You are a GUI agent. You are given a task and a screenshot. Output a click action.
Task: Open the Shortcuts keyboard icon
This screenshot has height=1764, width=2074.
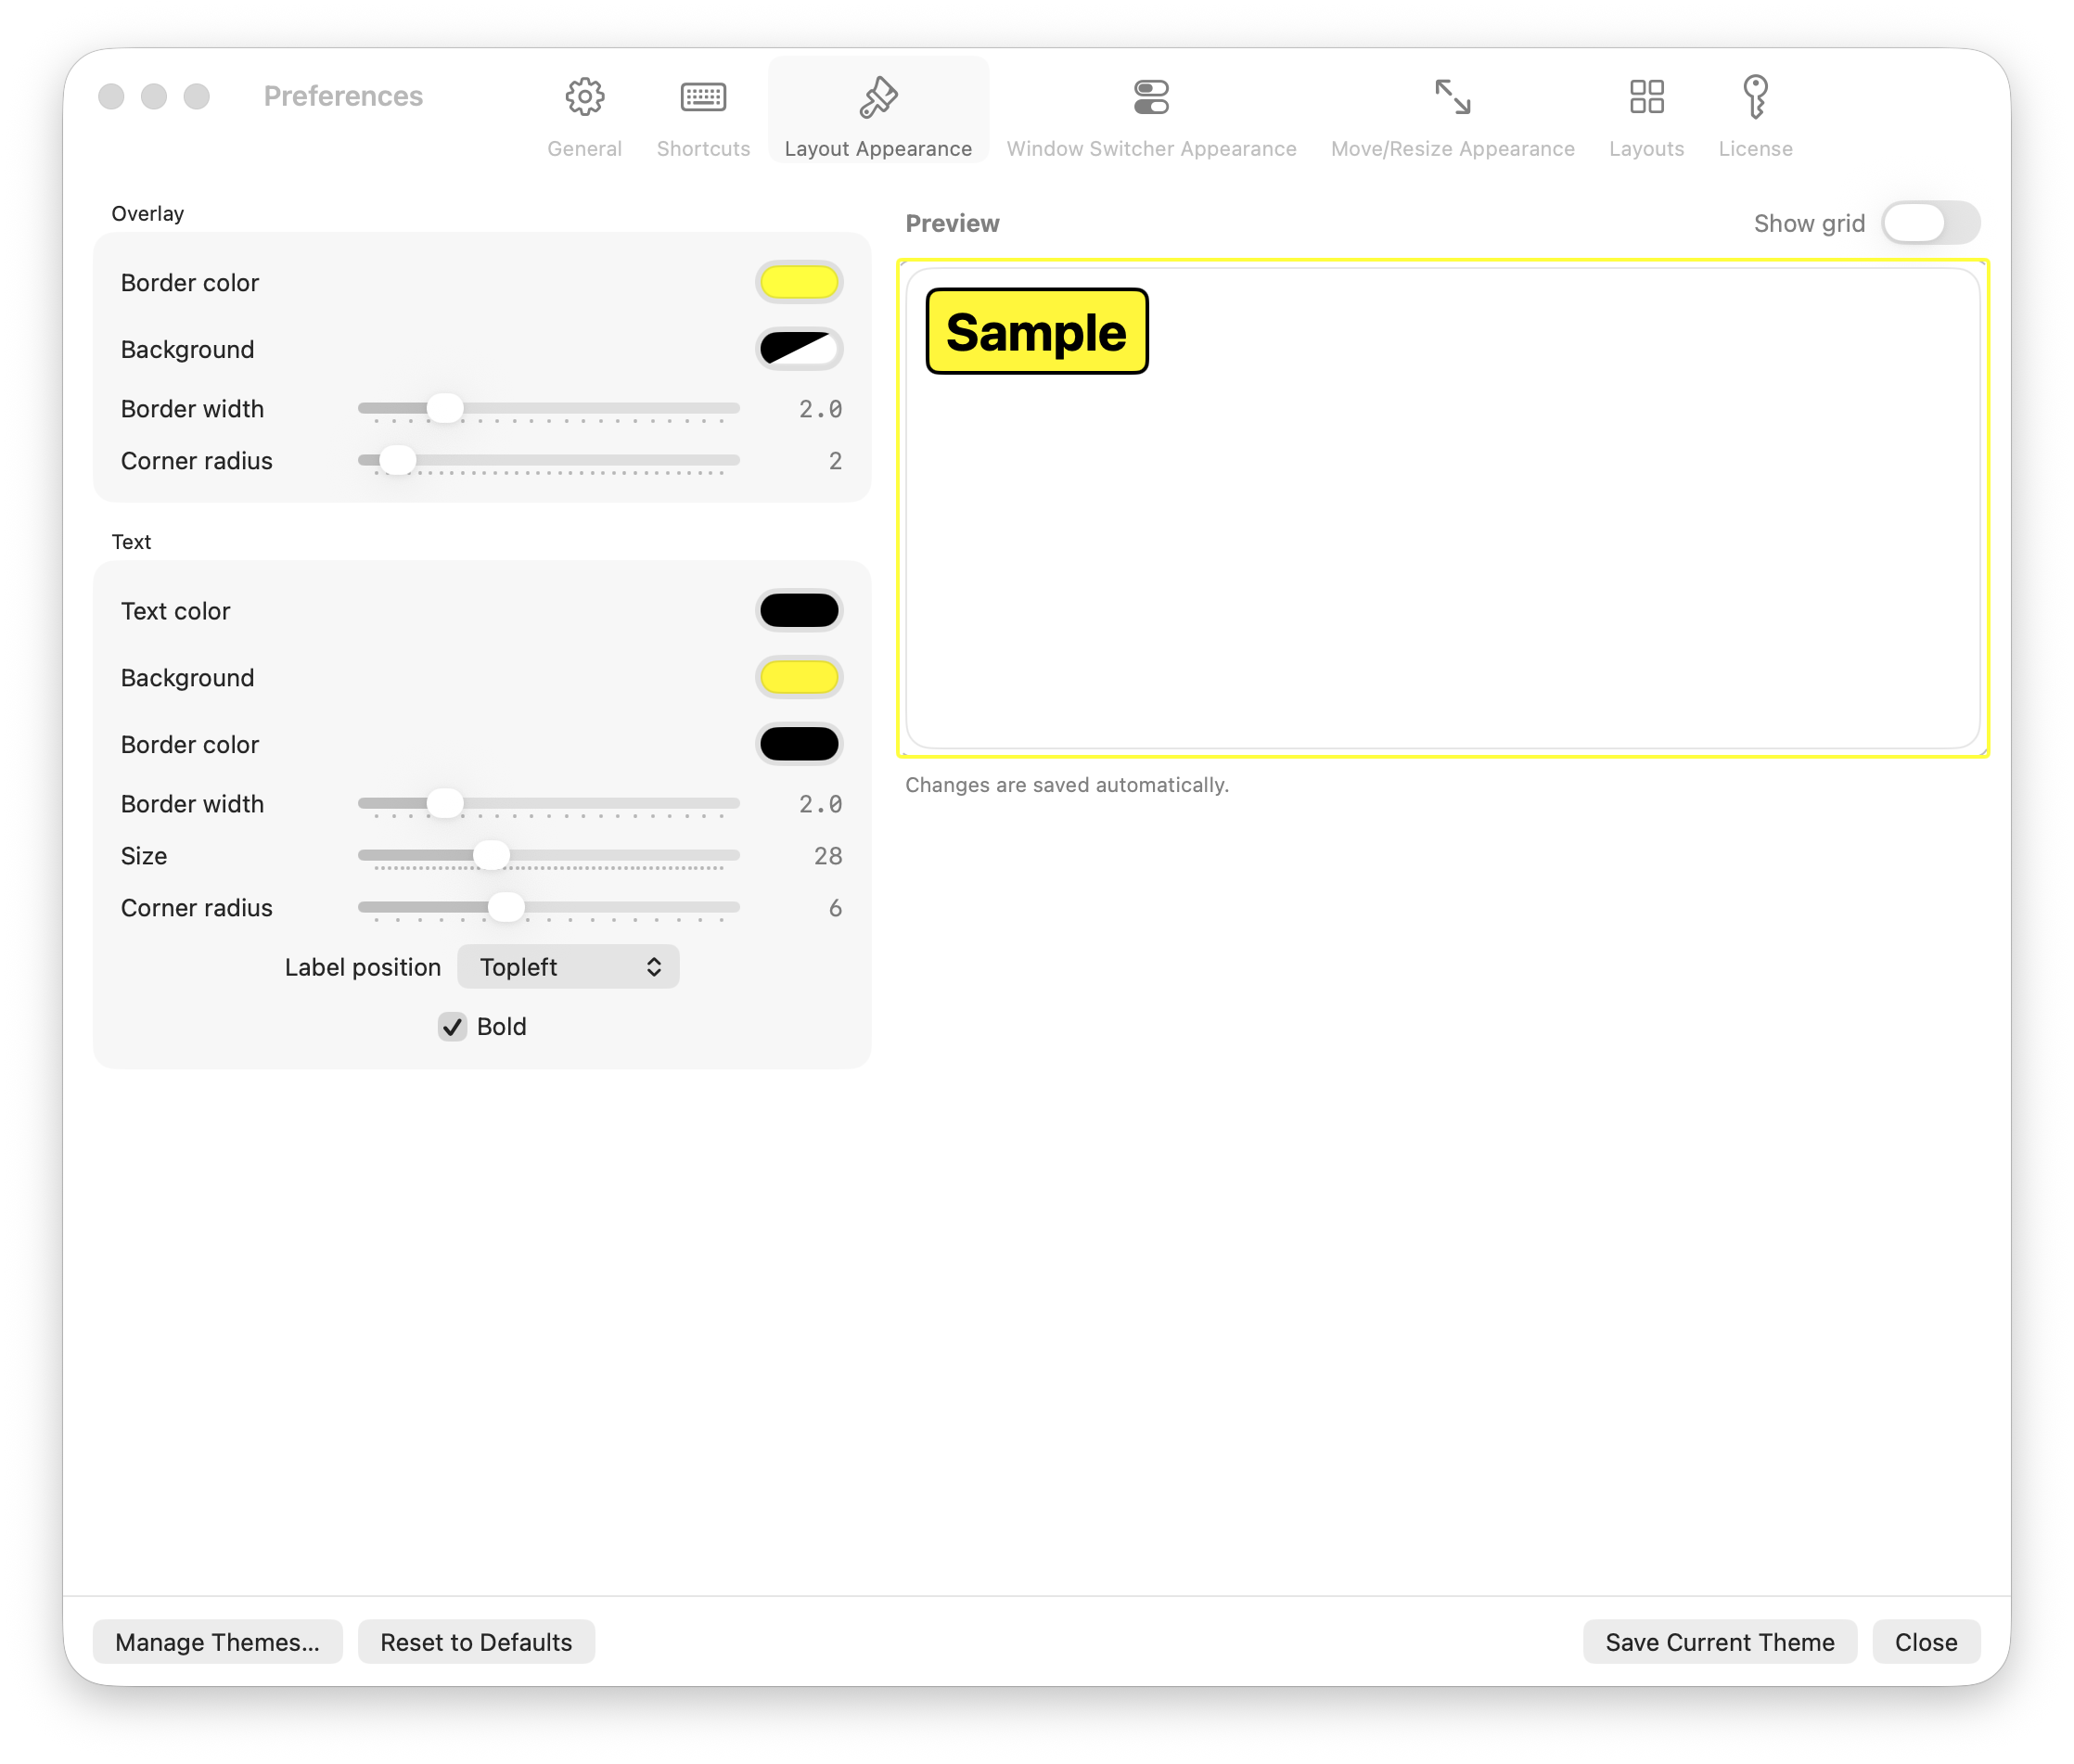(x=703, y=97)
